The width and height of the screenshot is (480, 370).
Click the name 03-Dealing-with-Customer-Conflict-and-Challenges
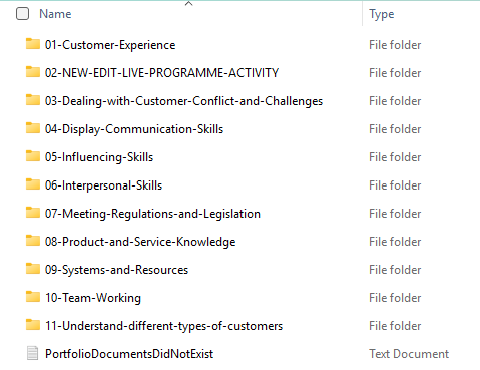pyautogui.click(x=184, y=101)
